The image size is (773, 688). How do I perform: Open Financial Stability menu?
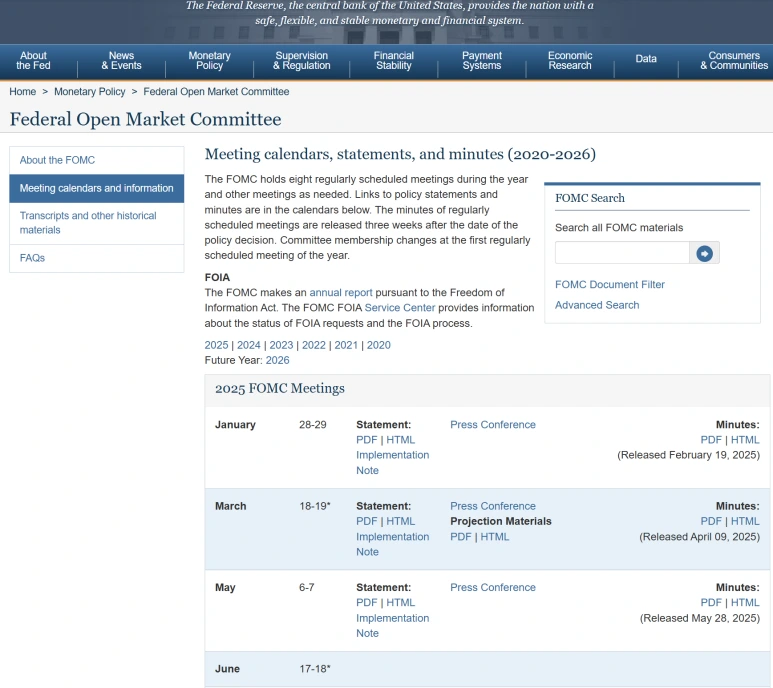393,61
